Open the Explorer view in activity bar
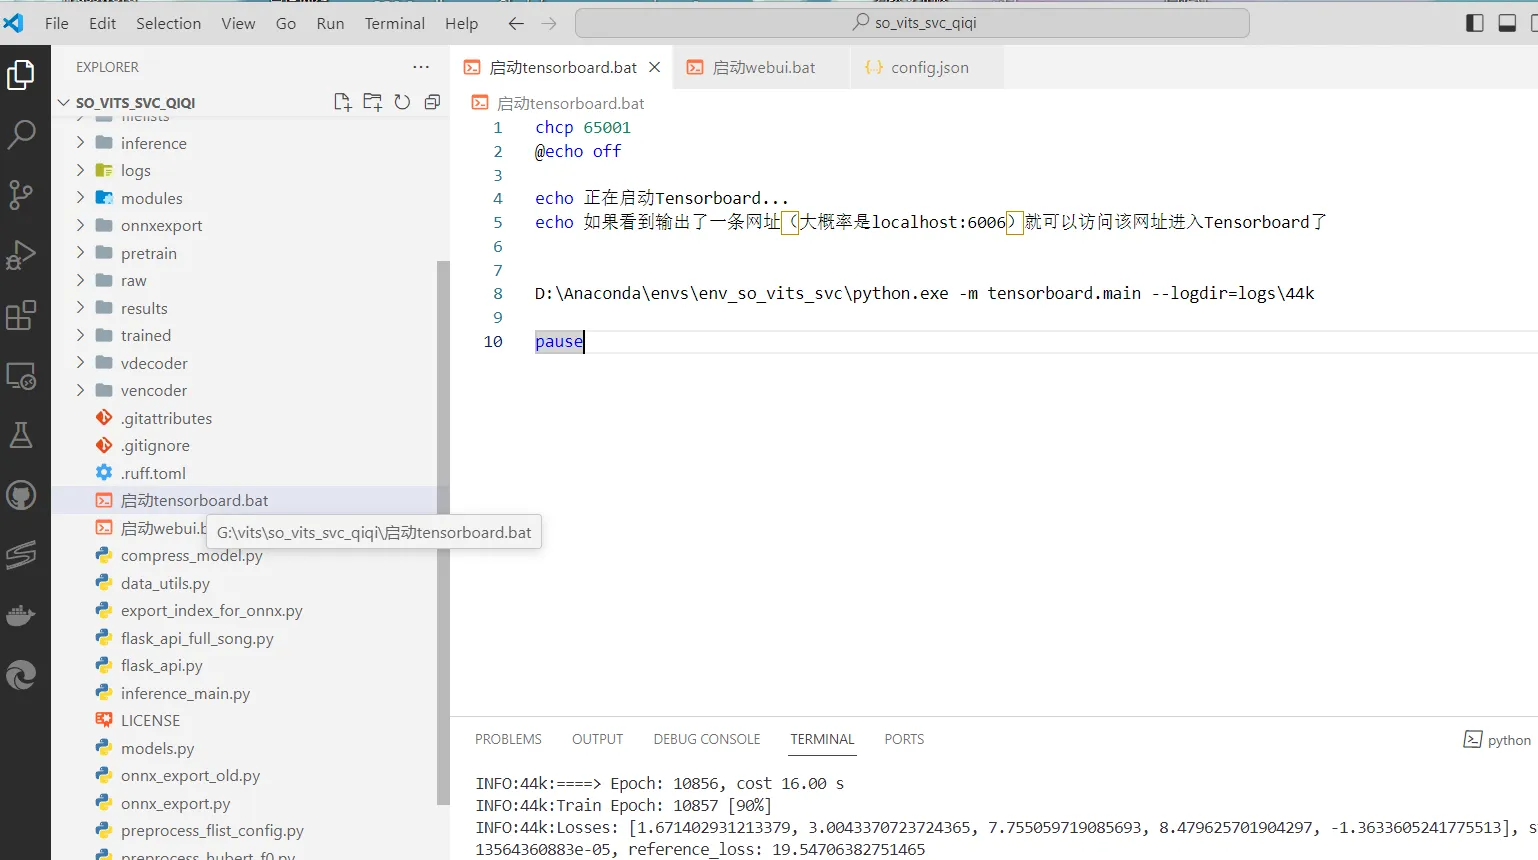This screenshot has width=1538, height=860. [21, 75]
